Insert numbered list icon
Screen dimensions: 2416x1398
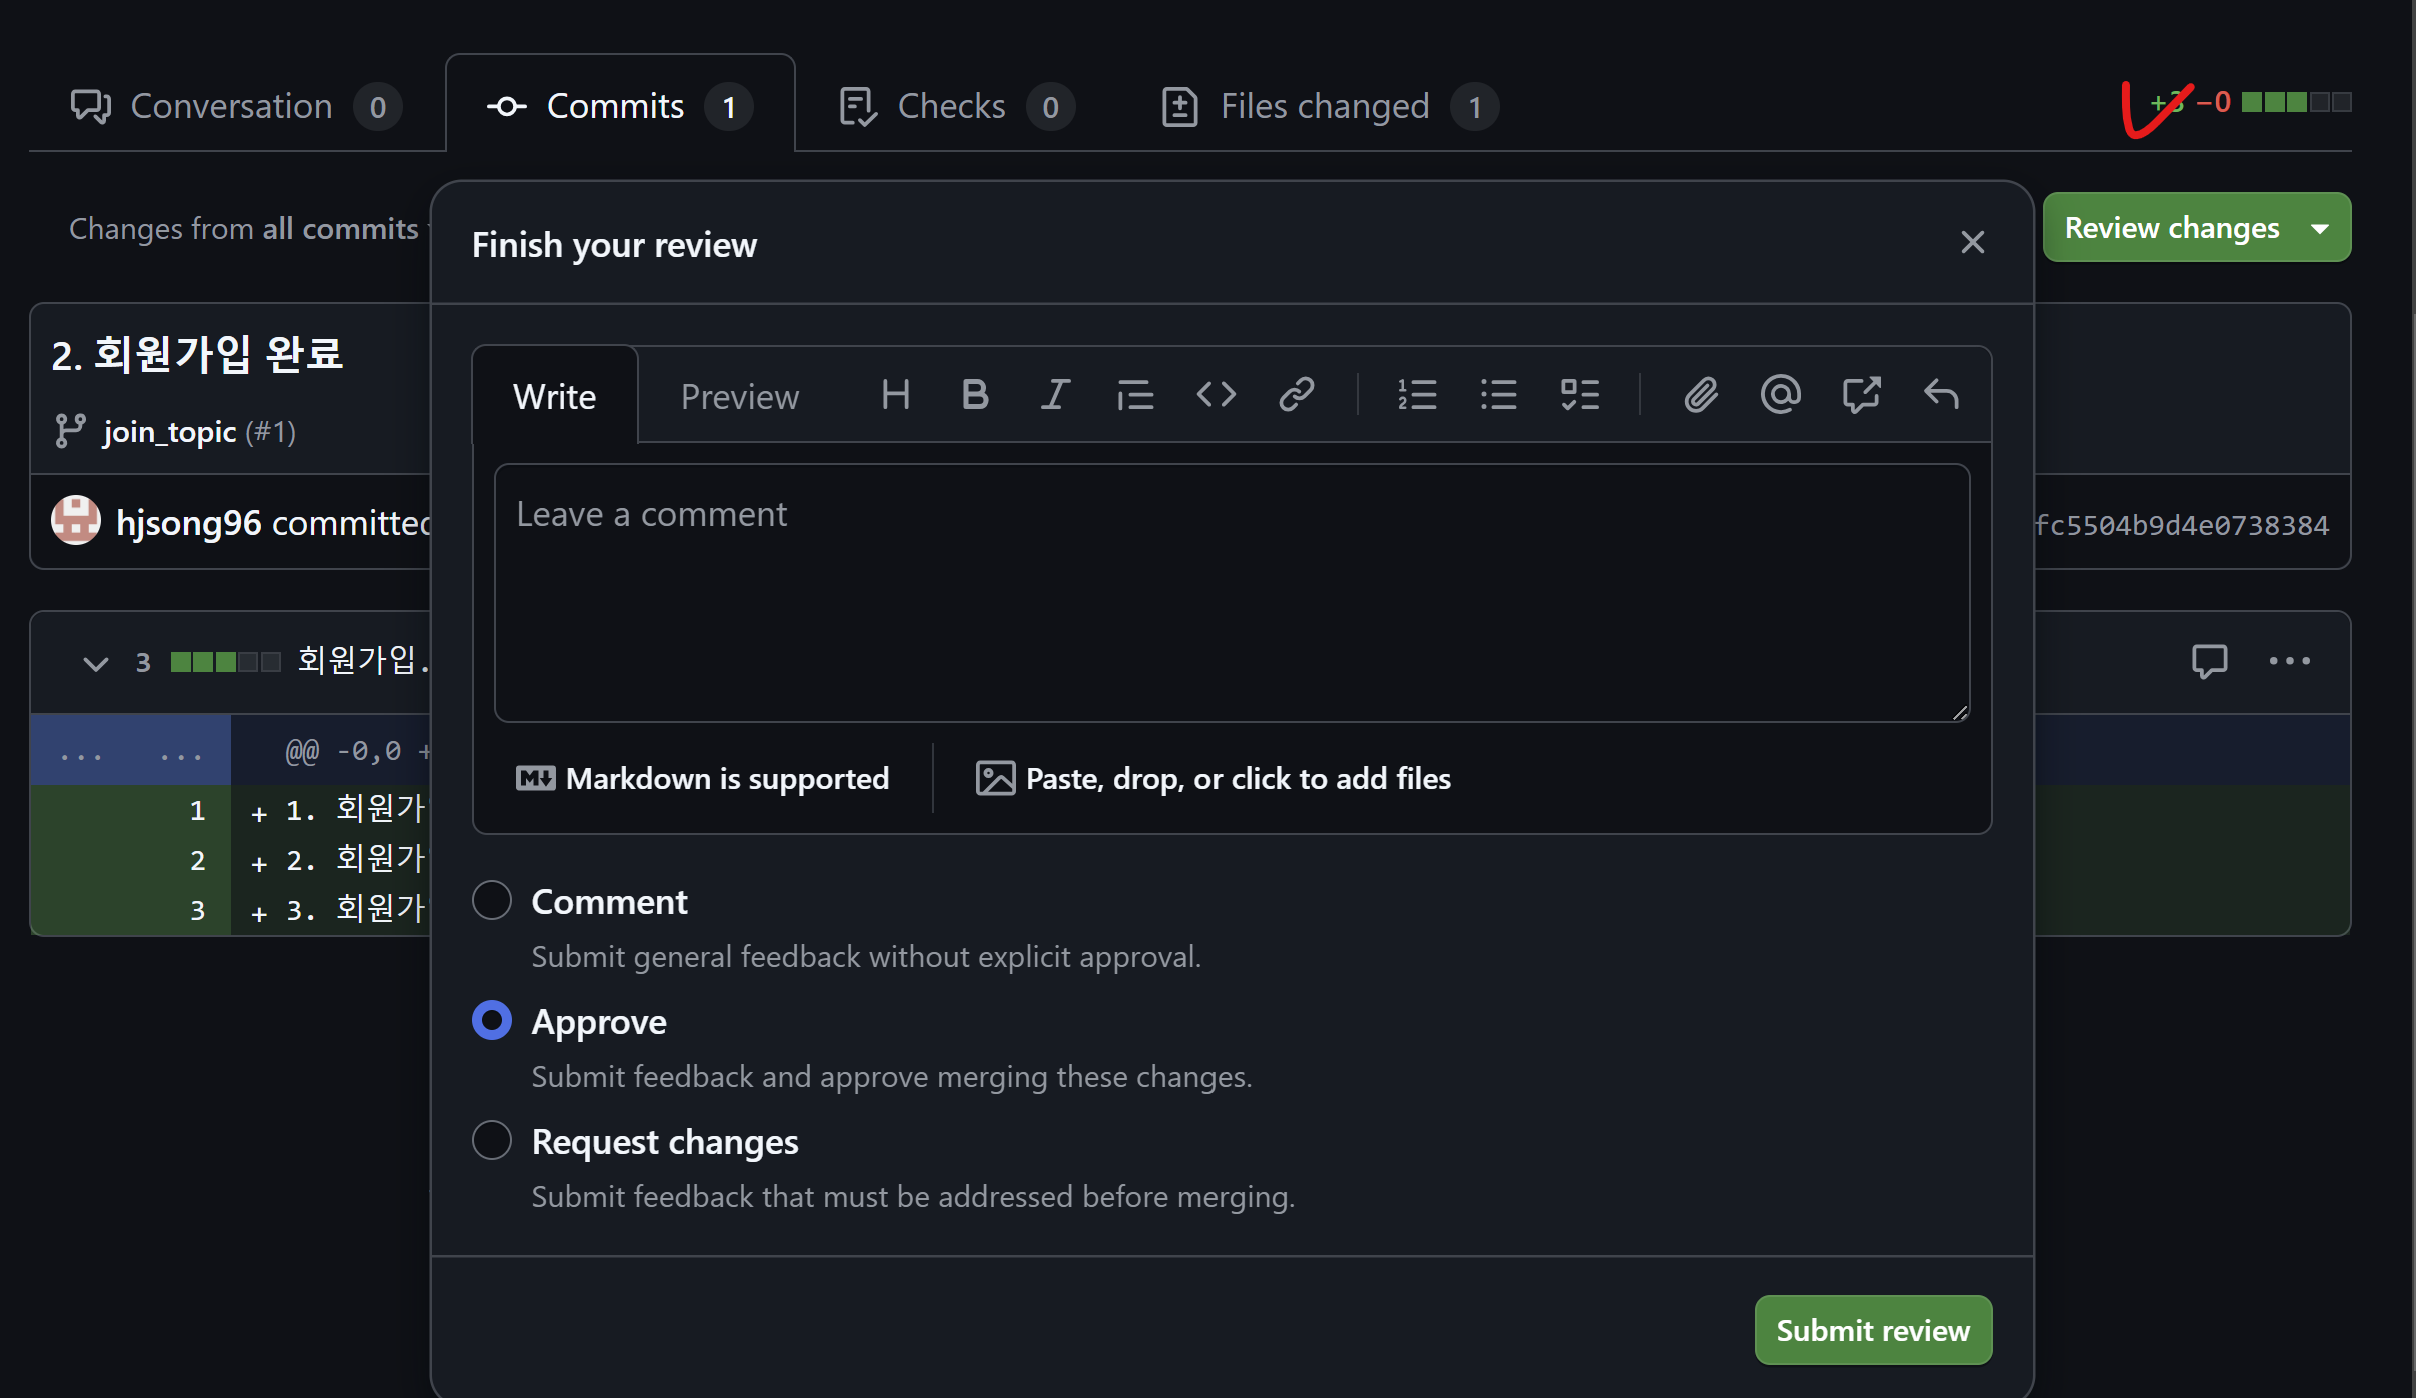point(1417,395)
